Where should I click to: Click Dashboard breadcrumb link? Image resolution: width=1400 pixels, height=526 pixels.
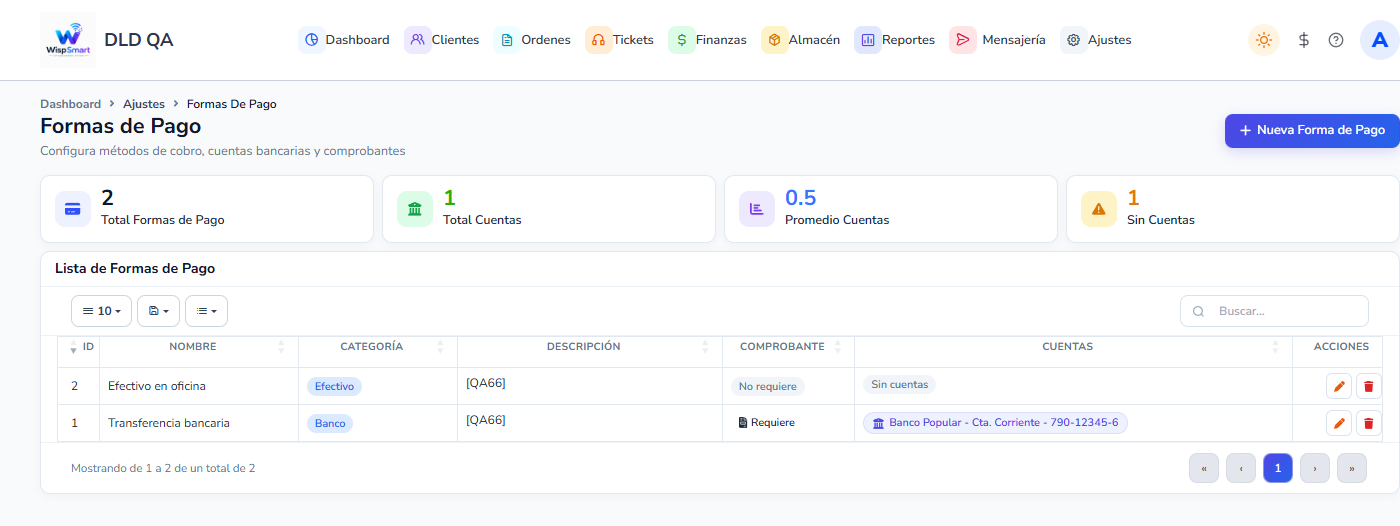(x=70, y=104)
